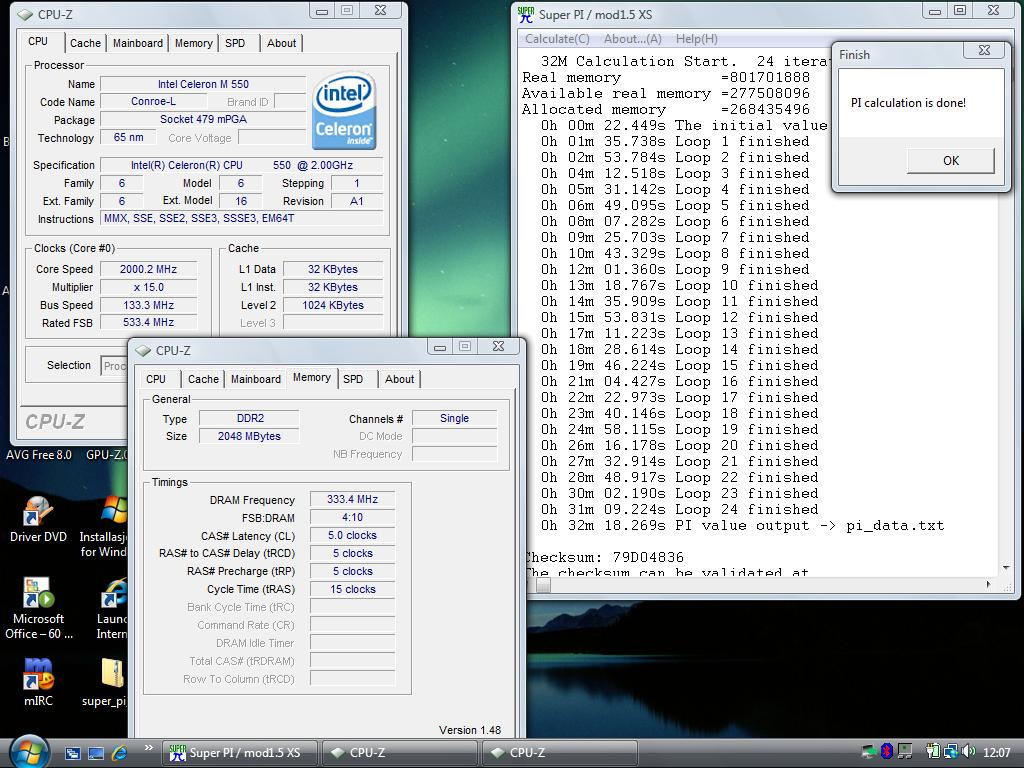Select About tab in front CPU-Z window
The height and width of the screenshot is (768, 1024).
pyautogui.click(x=400, y=379)
